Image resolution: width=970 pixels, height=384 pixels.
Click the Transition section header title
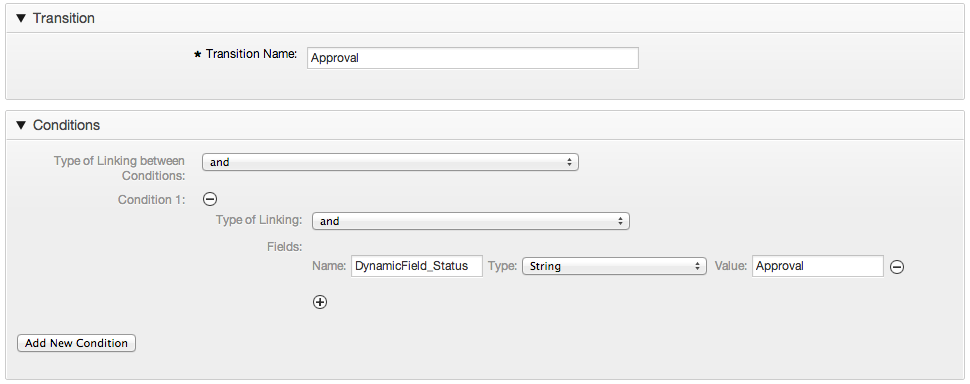pos(64,19)
